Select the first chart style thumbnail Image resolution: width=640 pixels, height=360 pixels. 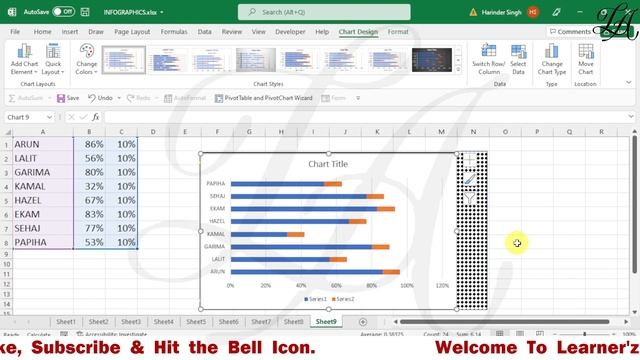(x=124, y=60)
